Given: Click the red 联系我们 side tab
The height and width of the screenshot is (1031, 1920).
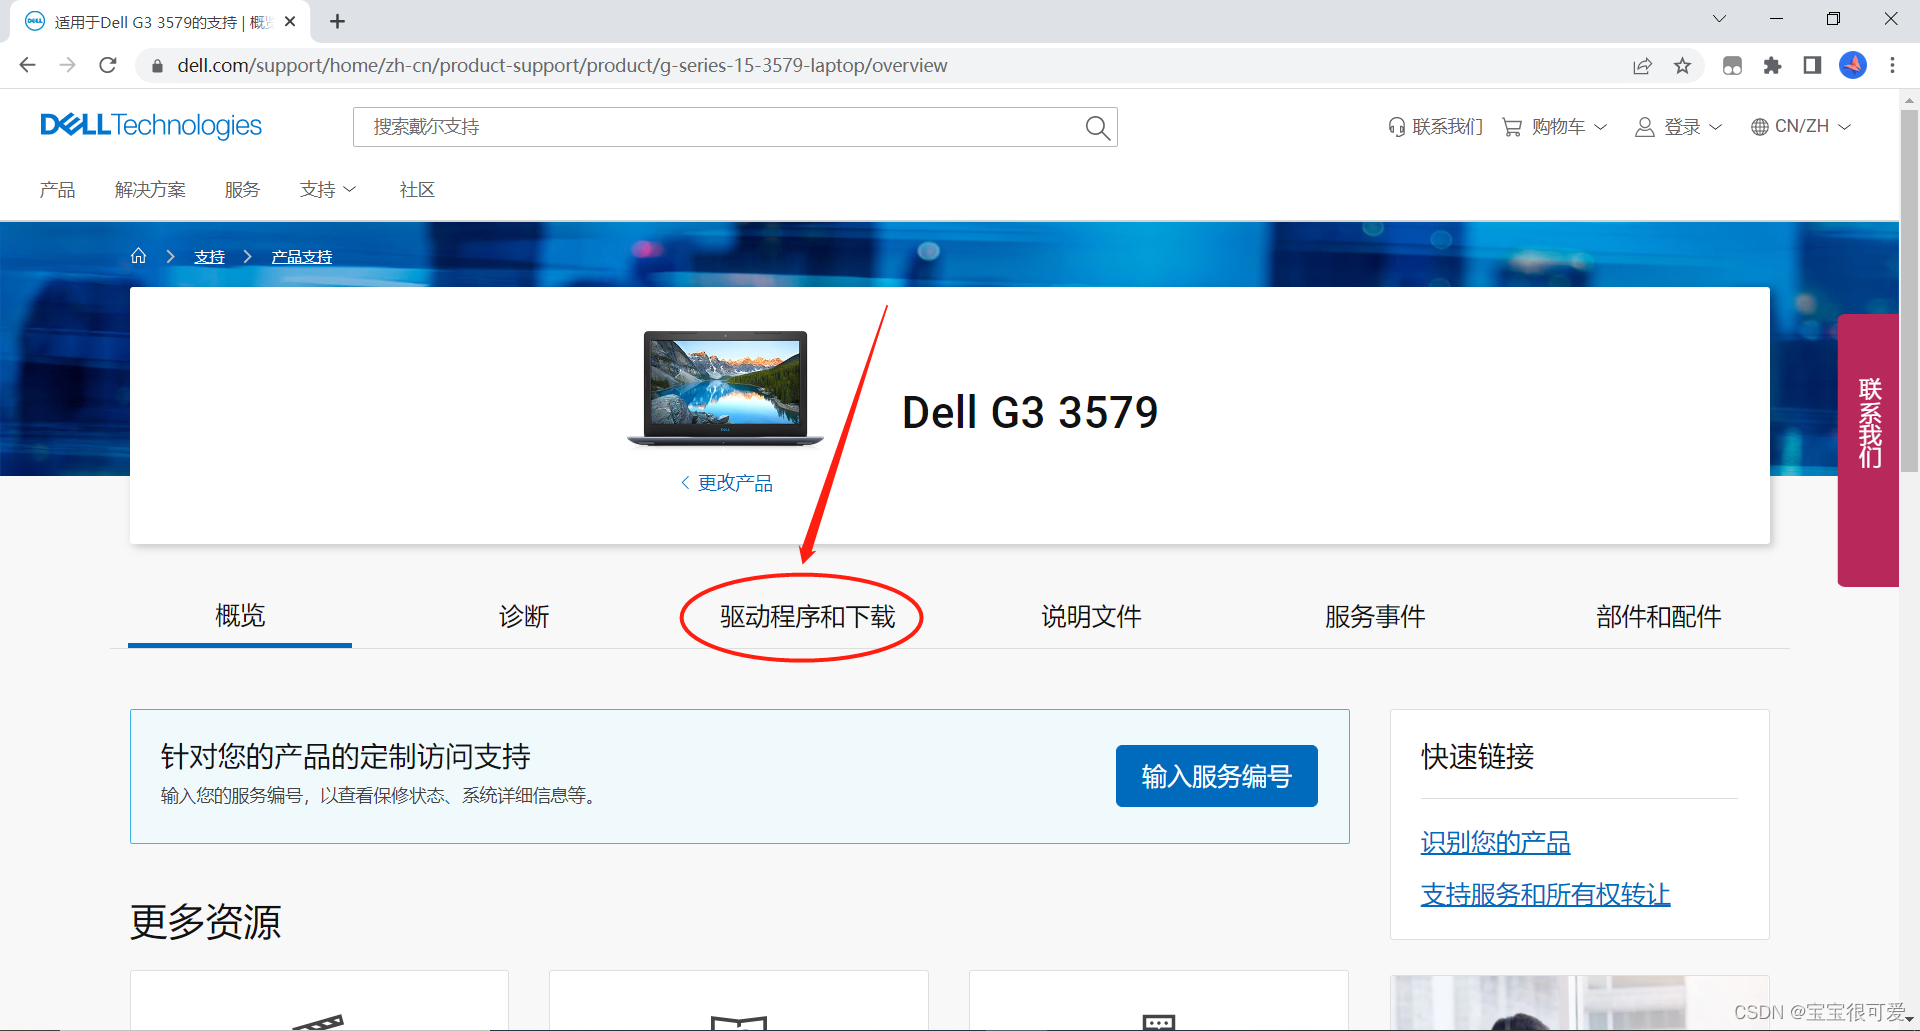Looking at the screenshot, I should 1869,450.
